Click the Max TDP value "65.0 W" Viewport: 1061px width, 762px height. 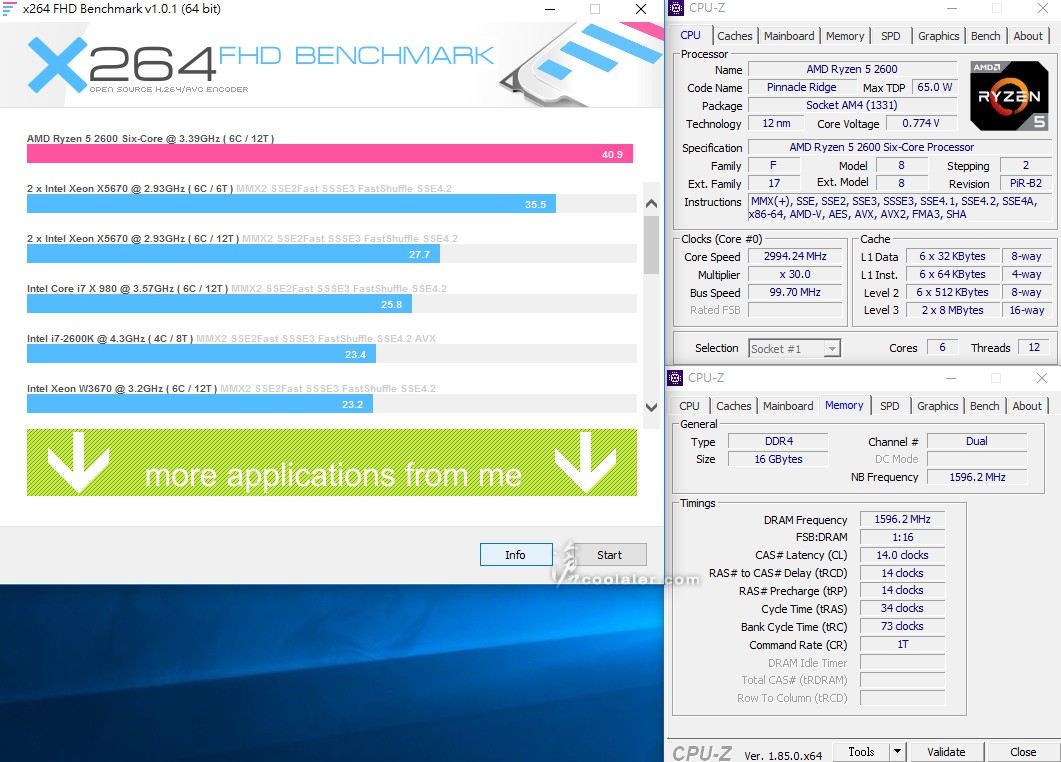(x=934, y=87)
